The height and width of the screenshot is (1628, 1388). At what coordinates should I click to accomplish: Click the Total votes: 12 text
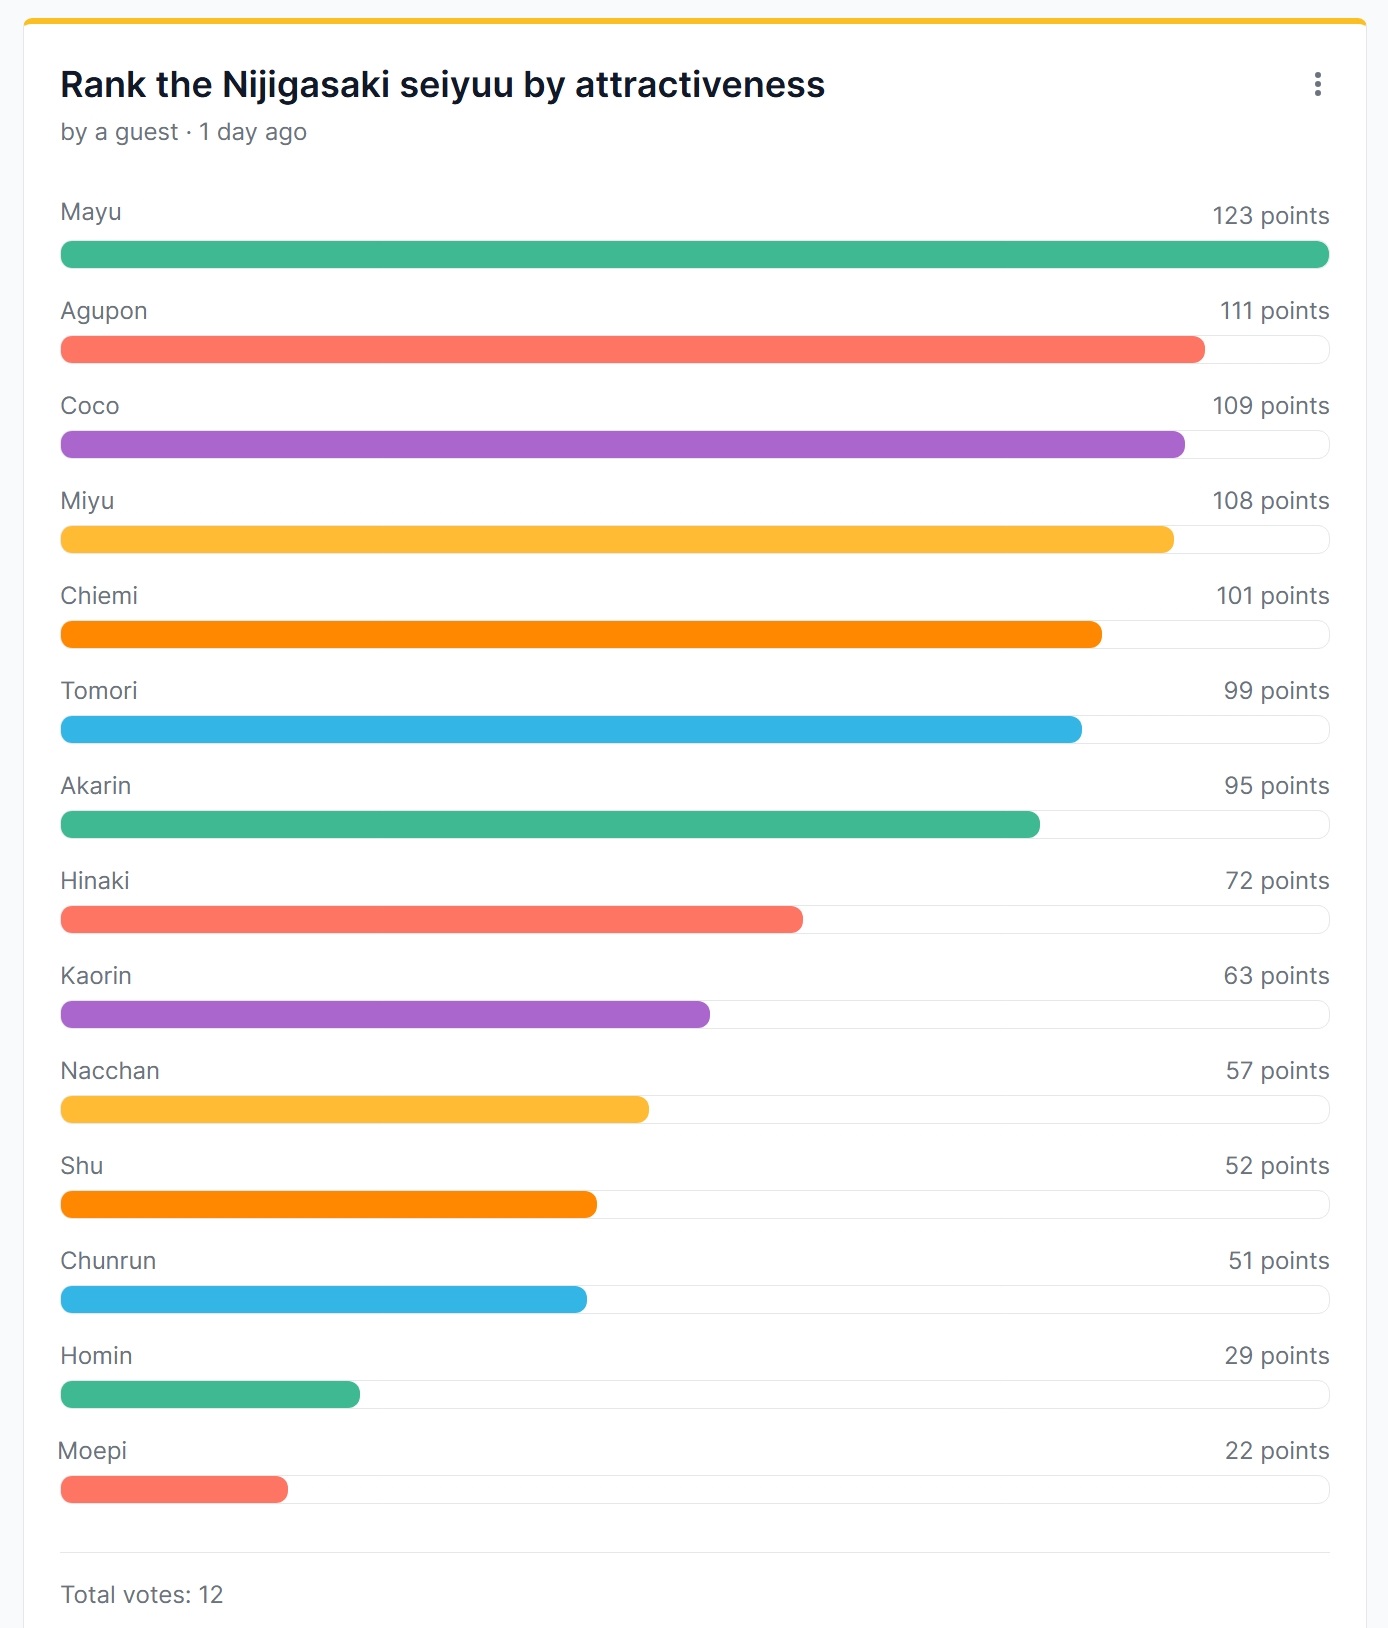142,1595
